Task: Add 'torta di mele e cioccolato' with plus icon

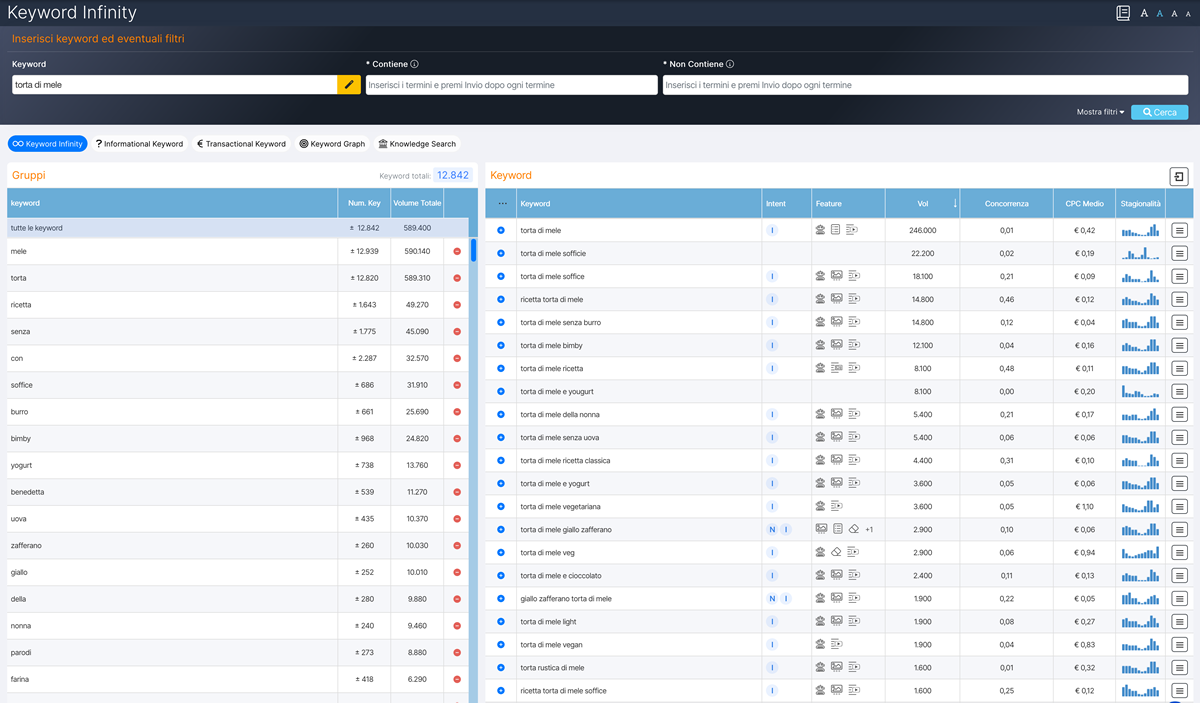Action: point(501,575)
